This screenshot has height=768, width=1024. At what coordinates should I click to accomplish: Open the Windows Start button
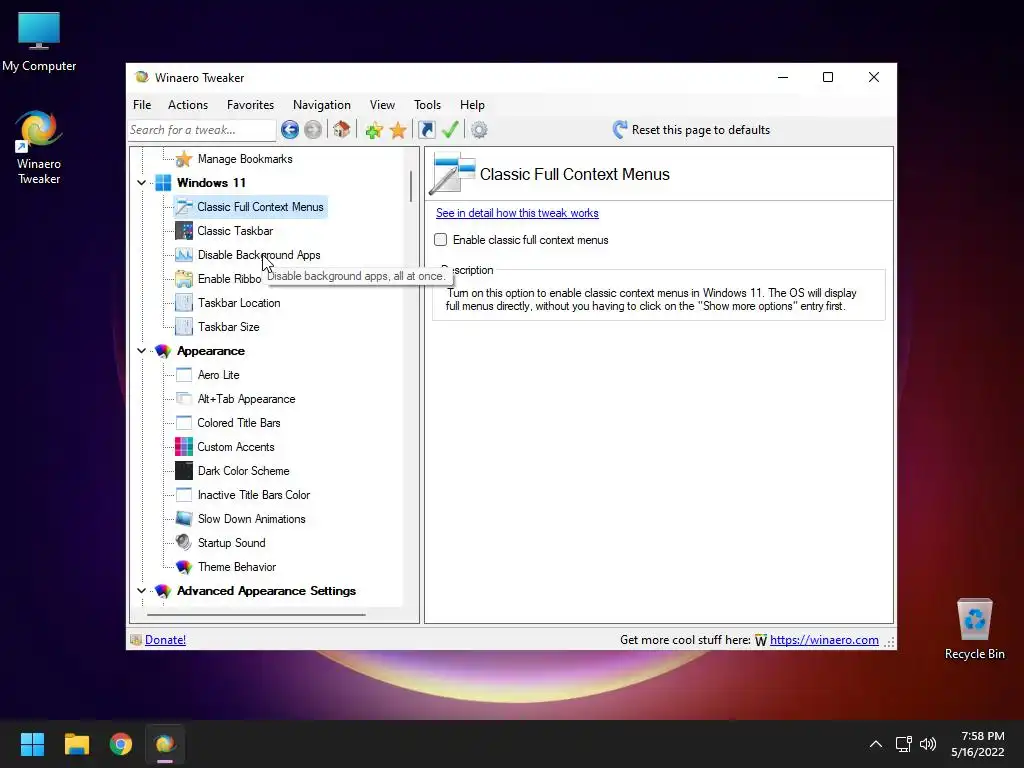pos(32,744)
